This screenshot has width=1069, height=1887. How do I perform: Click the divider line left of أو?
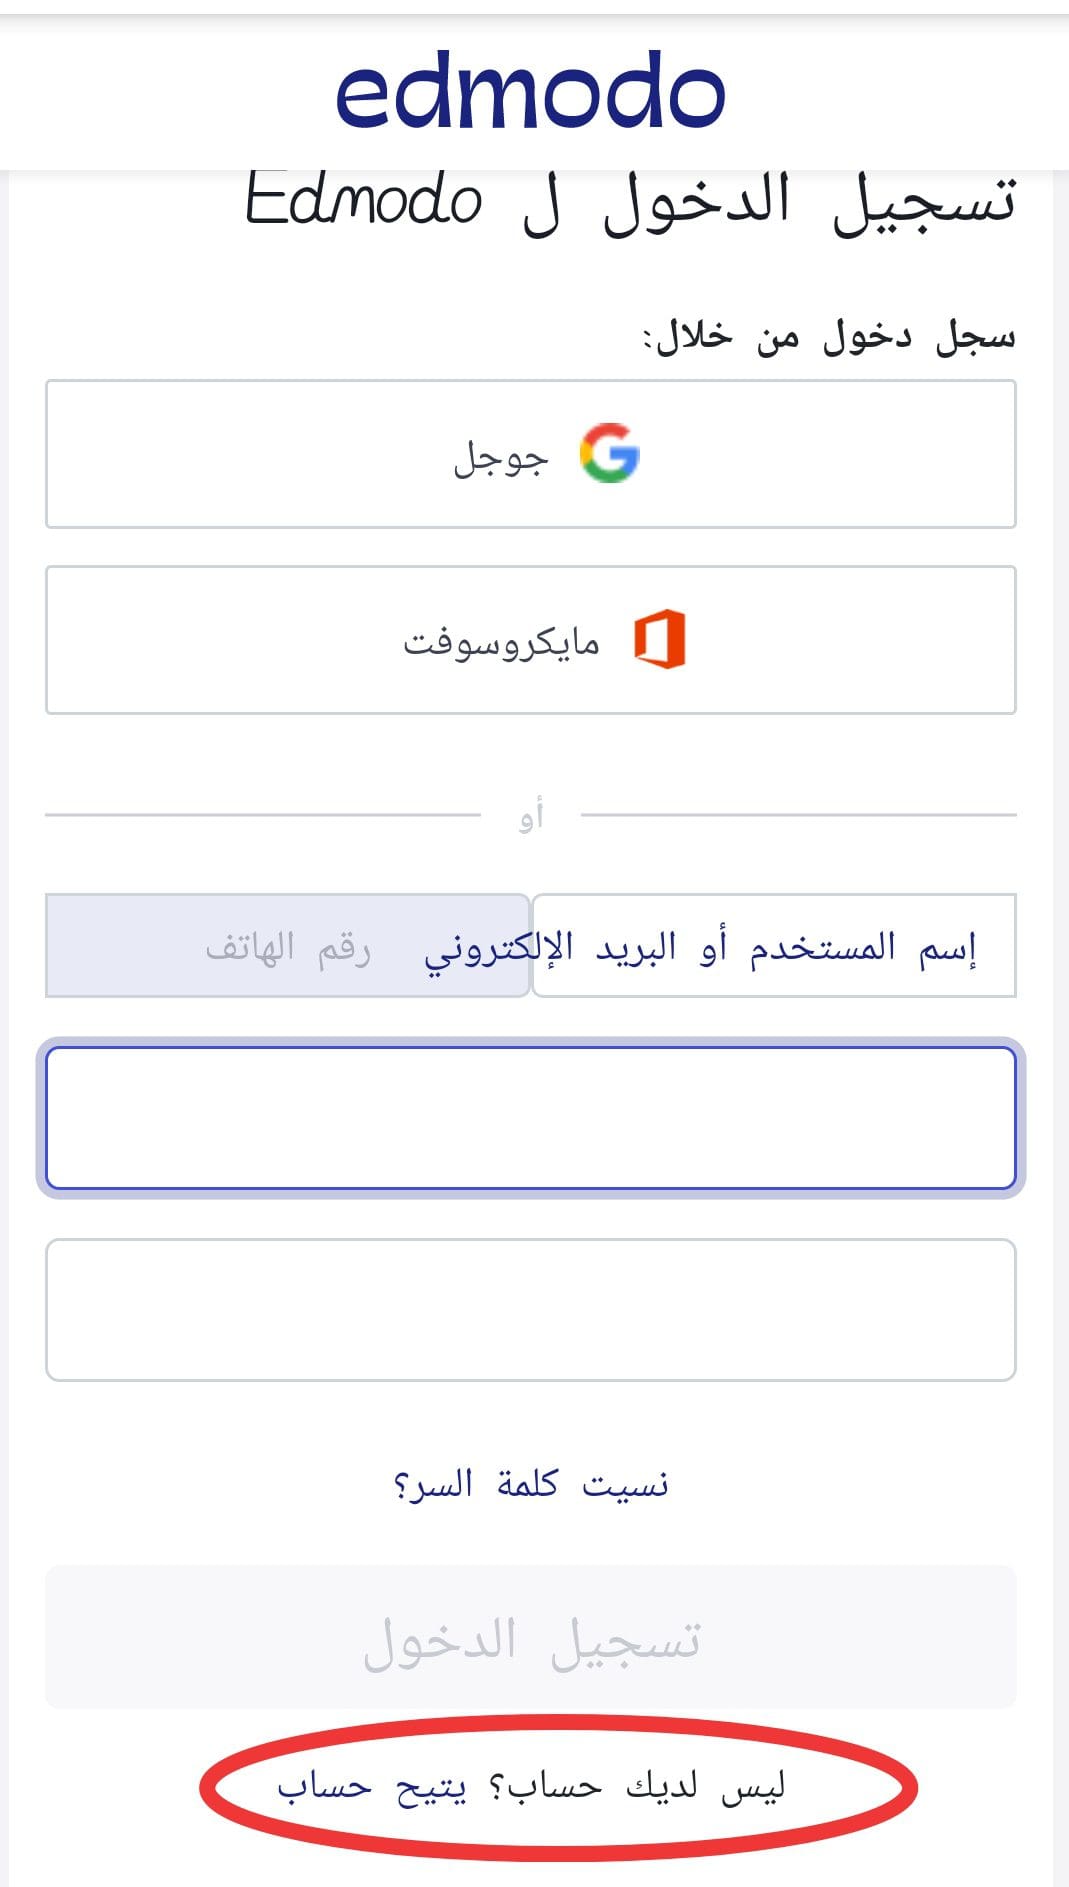coord(263,815)
